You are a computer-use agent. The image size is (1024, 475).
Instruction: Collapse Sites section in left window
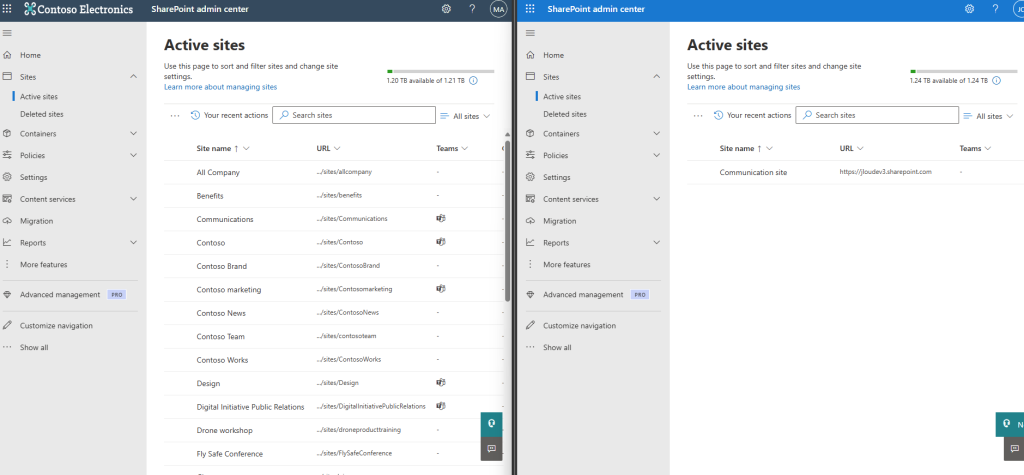coord(134,77)
